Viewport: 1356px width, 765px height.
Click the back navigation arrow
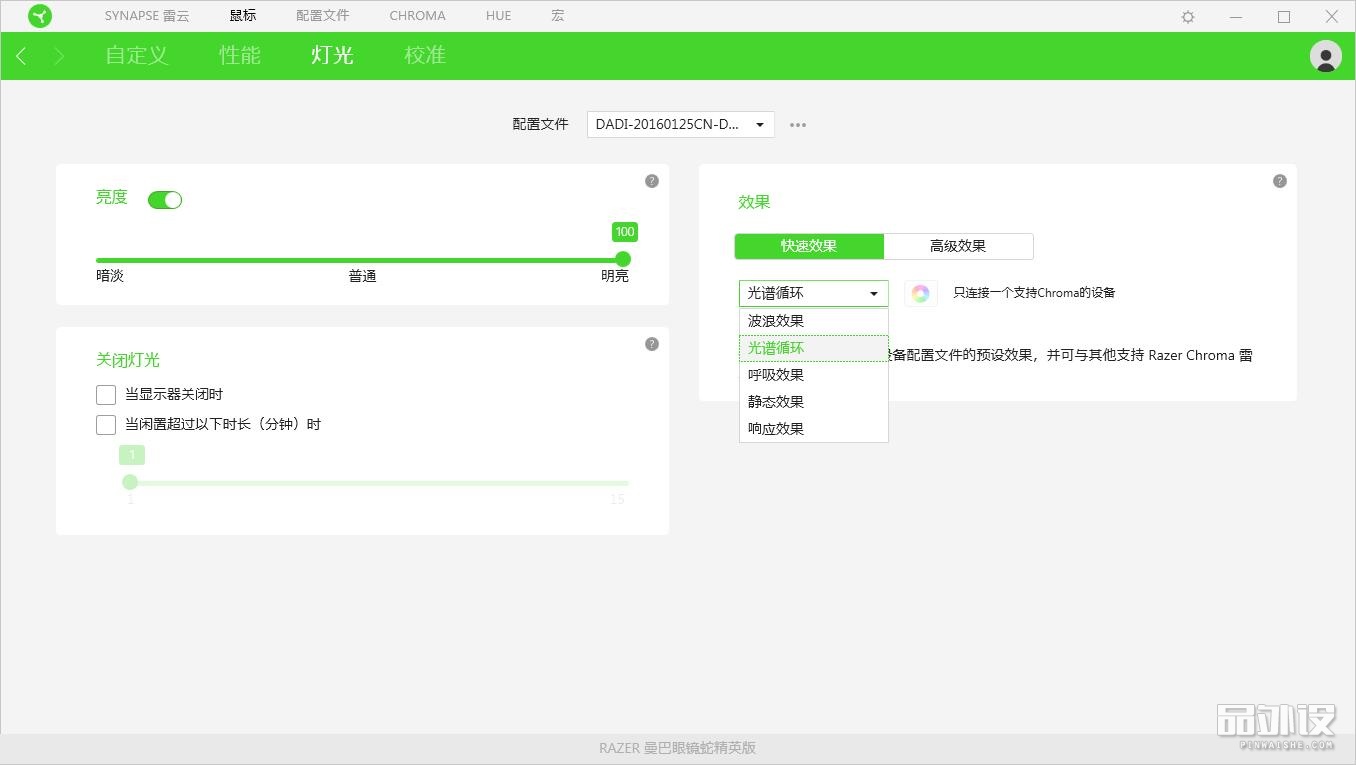coord(20,56)
